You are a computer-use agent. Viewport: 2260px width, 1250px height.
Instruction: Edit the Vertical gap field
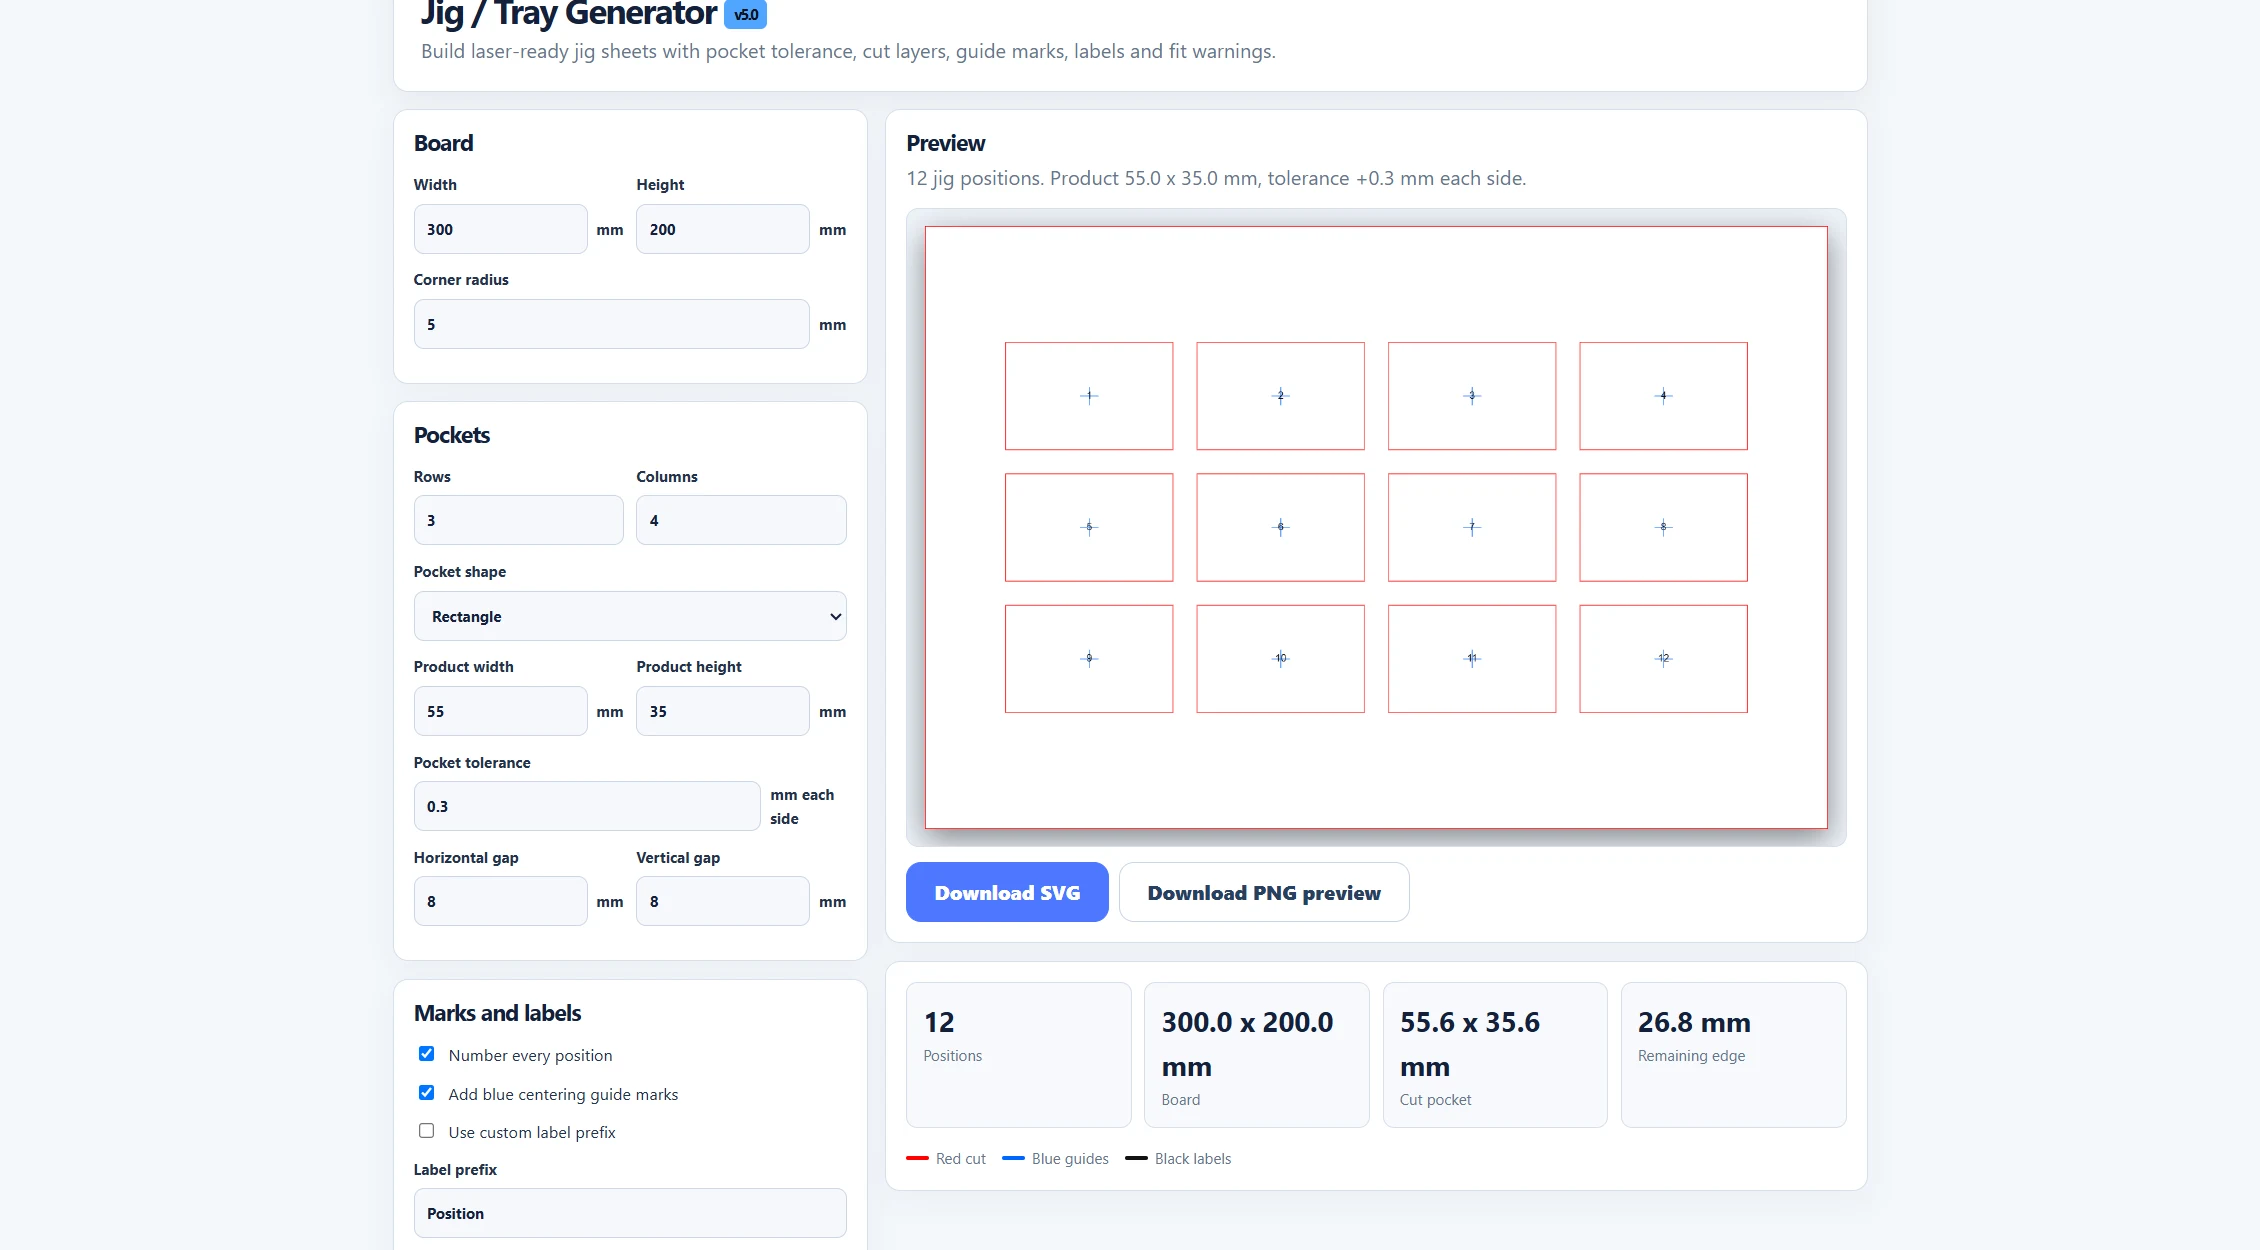pyautogui.click(x=722, y=901)
